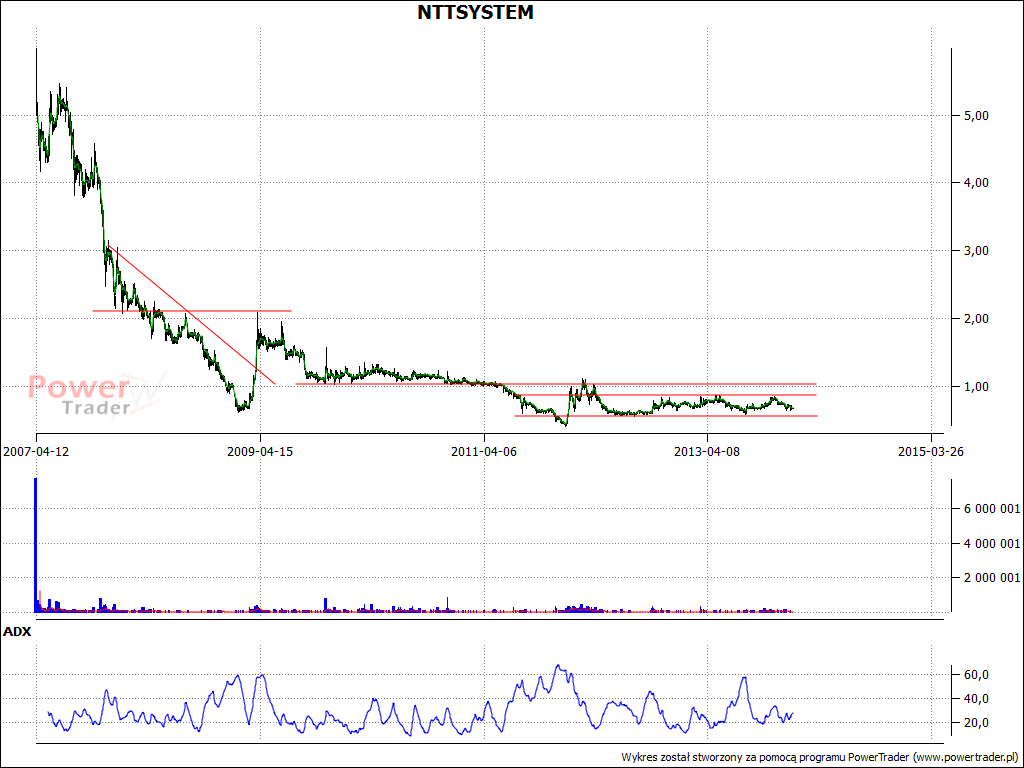
Task: Click the PowerTrader footer credit text
Action: click(820, 758)
